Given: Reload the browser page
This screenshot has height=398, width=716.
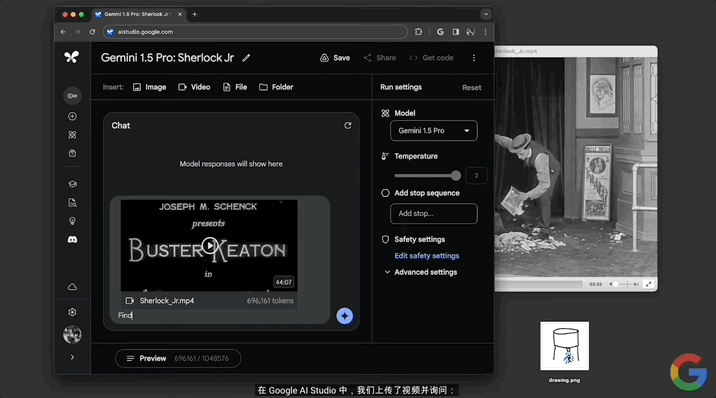Looking at the screenshot, I should (92, 32).
